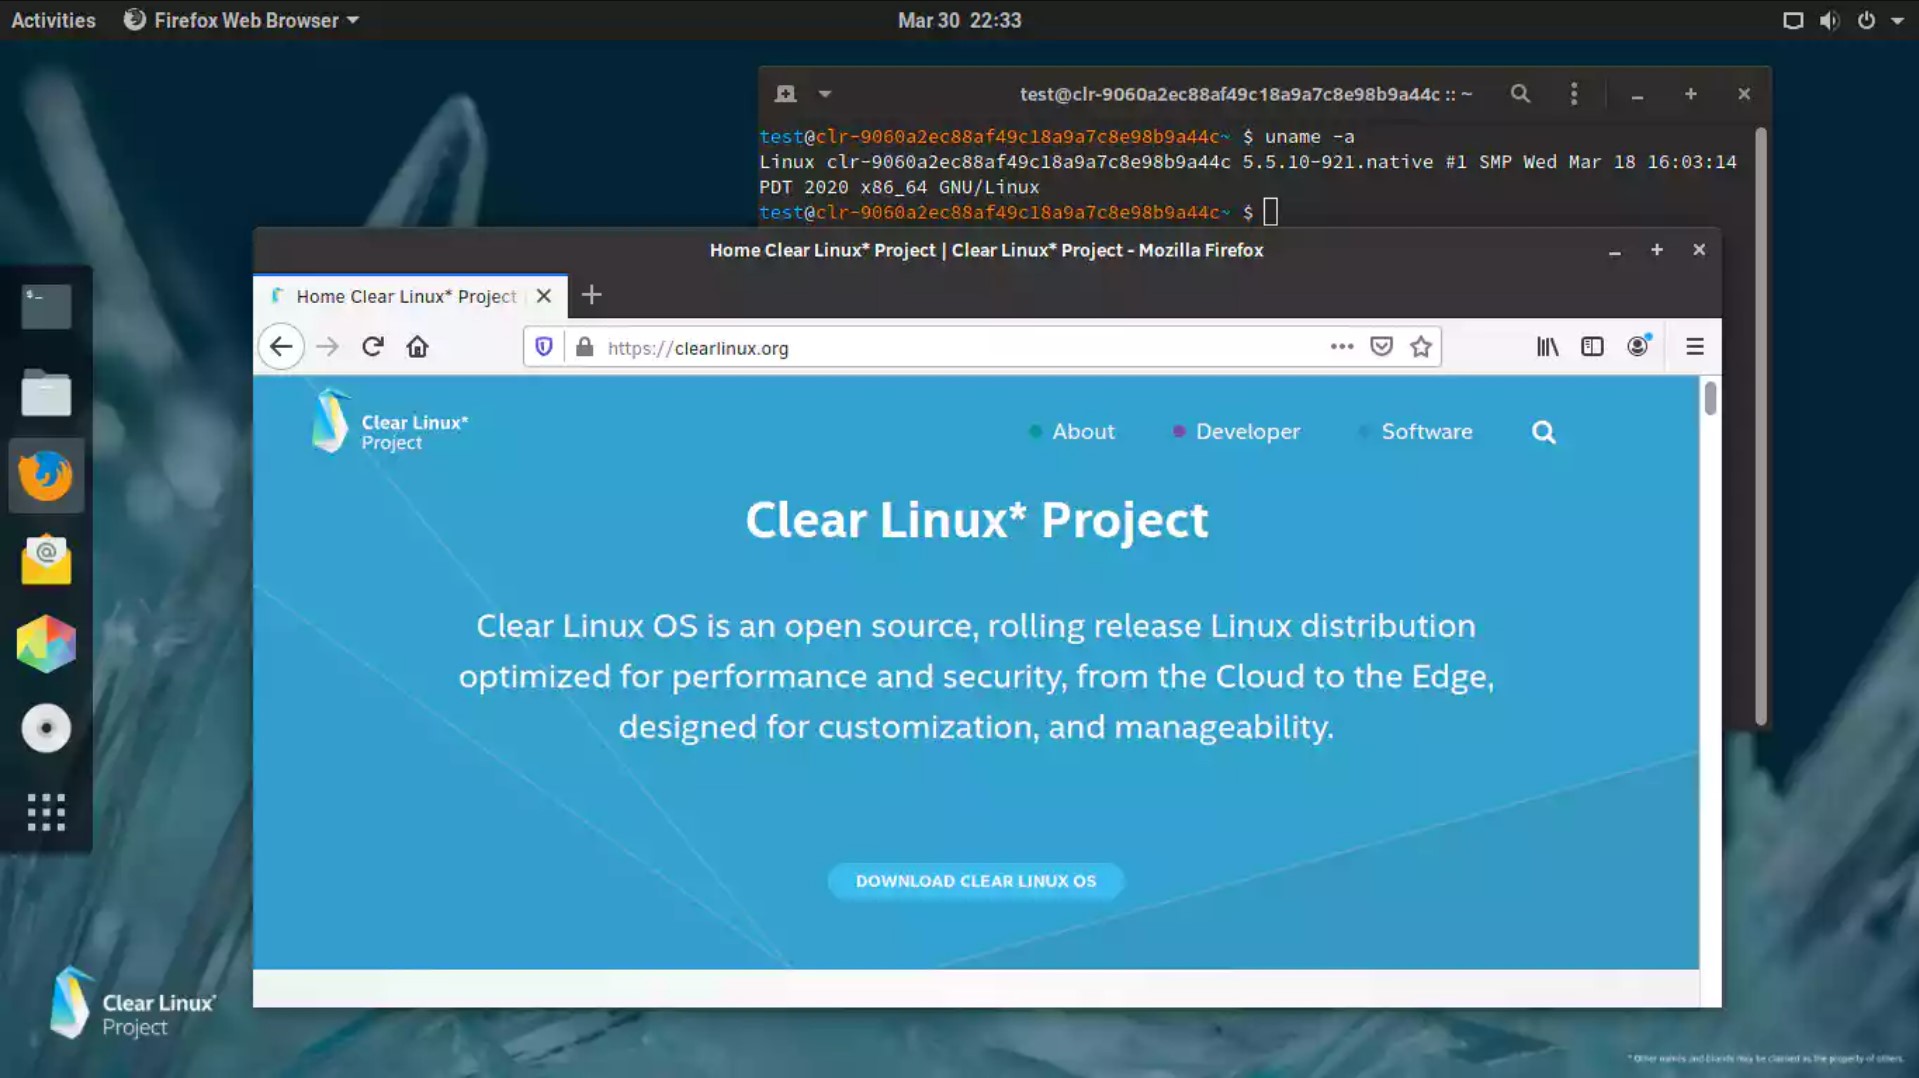Open the mail app in the dock
1919x1078 pixels.
click(46, 559)
